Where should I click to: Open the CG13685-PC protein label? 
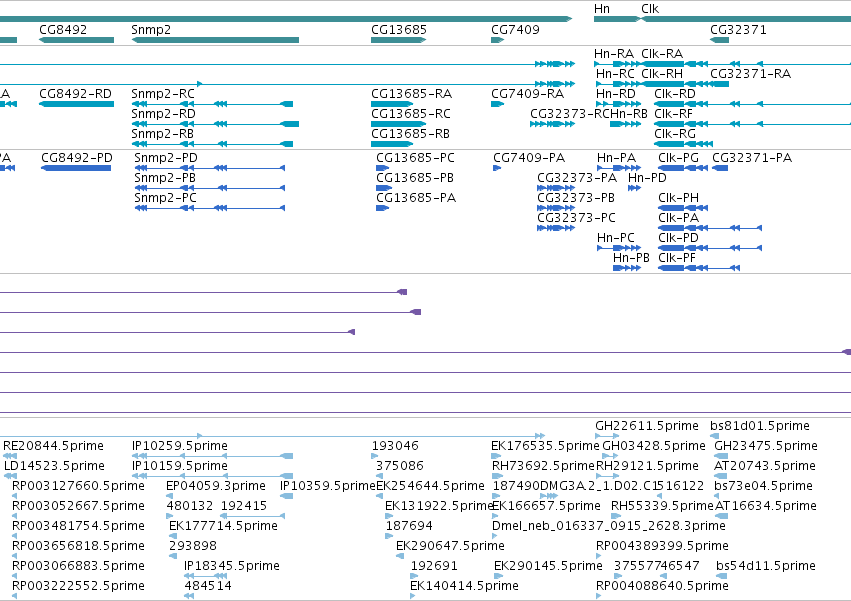tap(415, 158)
